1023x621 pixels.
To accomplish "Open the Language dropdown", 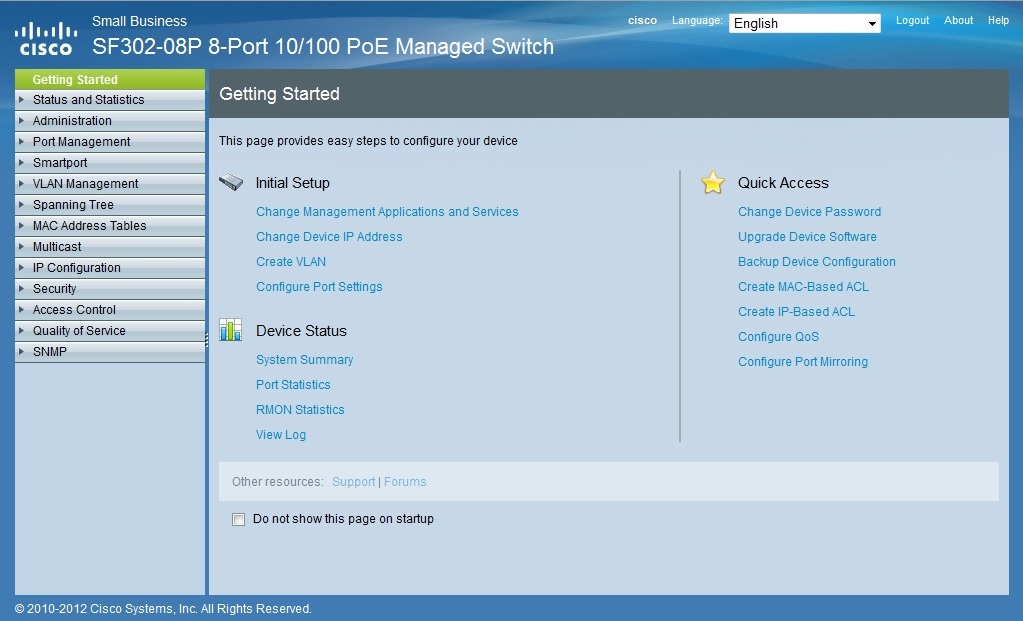I will [805, 23].
